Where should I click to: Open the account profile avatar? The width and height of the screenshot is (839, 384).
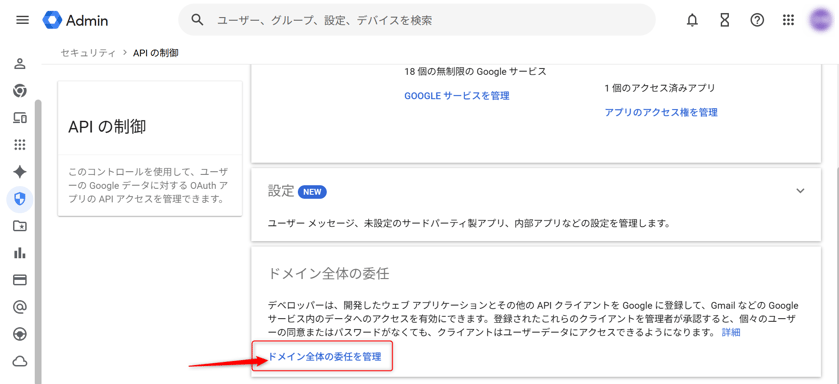click(x=821, y=20)
